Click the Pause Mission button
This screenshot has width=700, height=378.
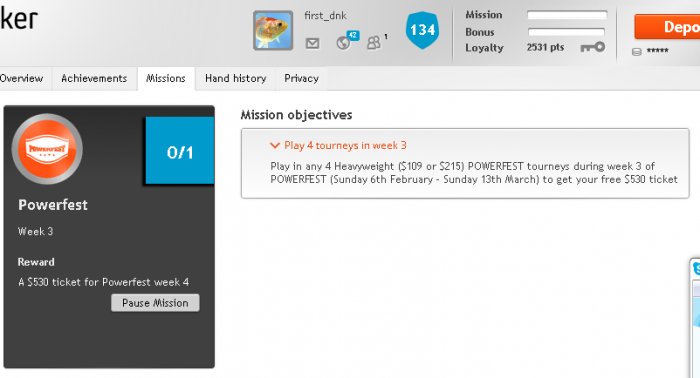coord(155,303)
